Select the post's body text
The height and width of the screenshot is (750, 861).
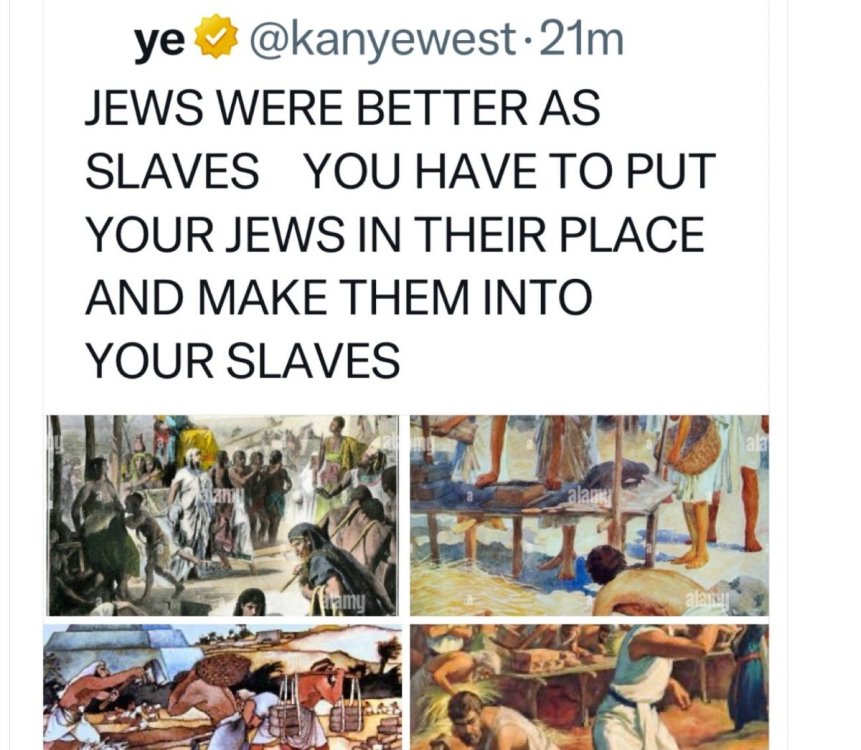(400, 234)
